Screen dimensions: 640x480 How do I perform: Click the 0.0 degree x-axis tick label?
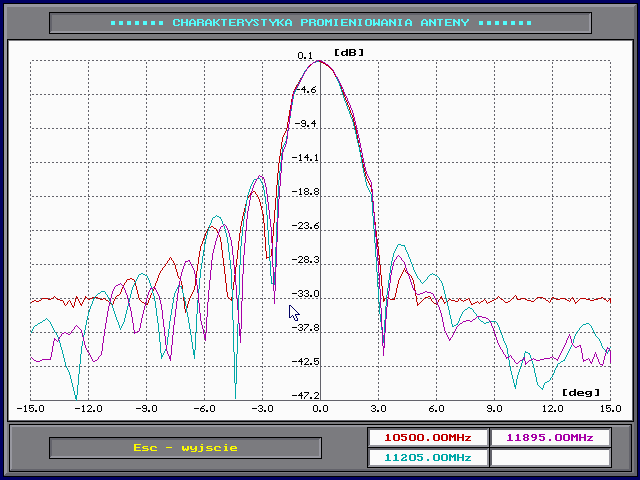coord(319,409)
